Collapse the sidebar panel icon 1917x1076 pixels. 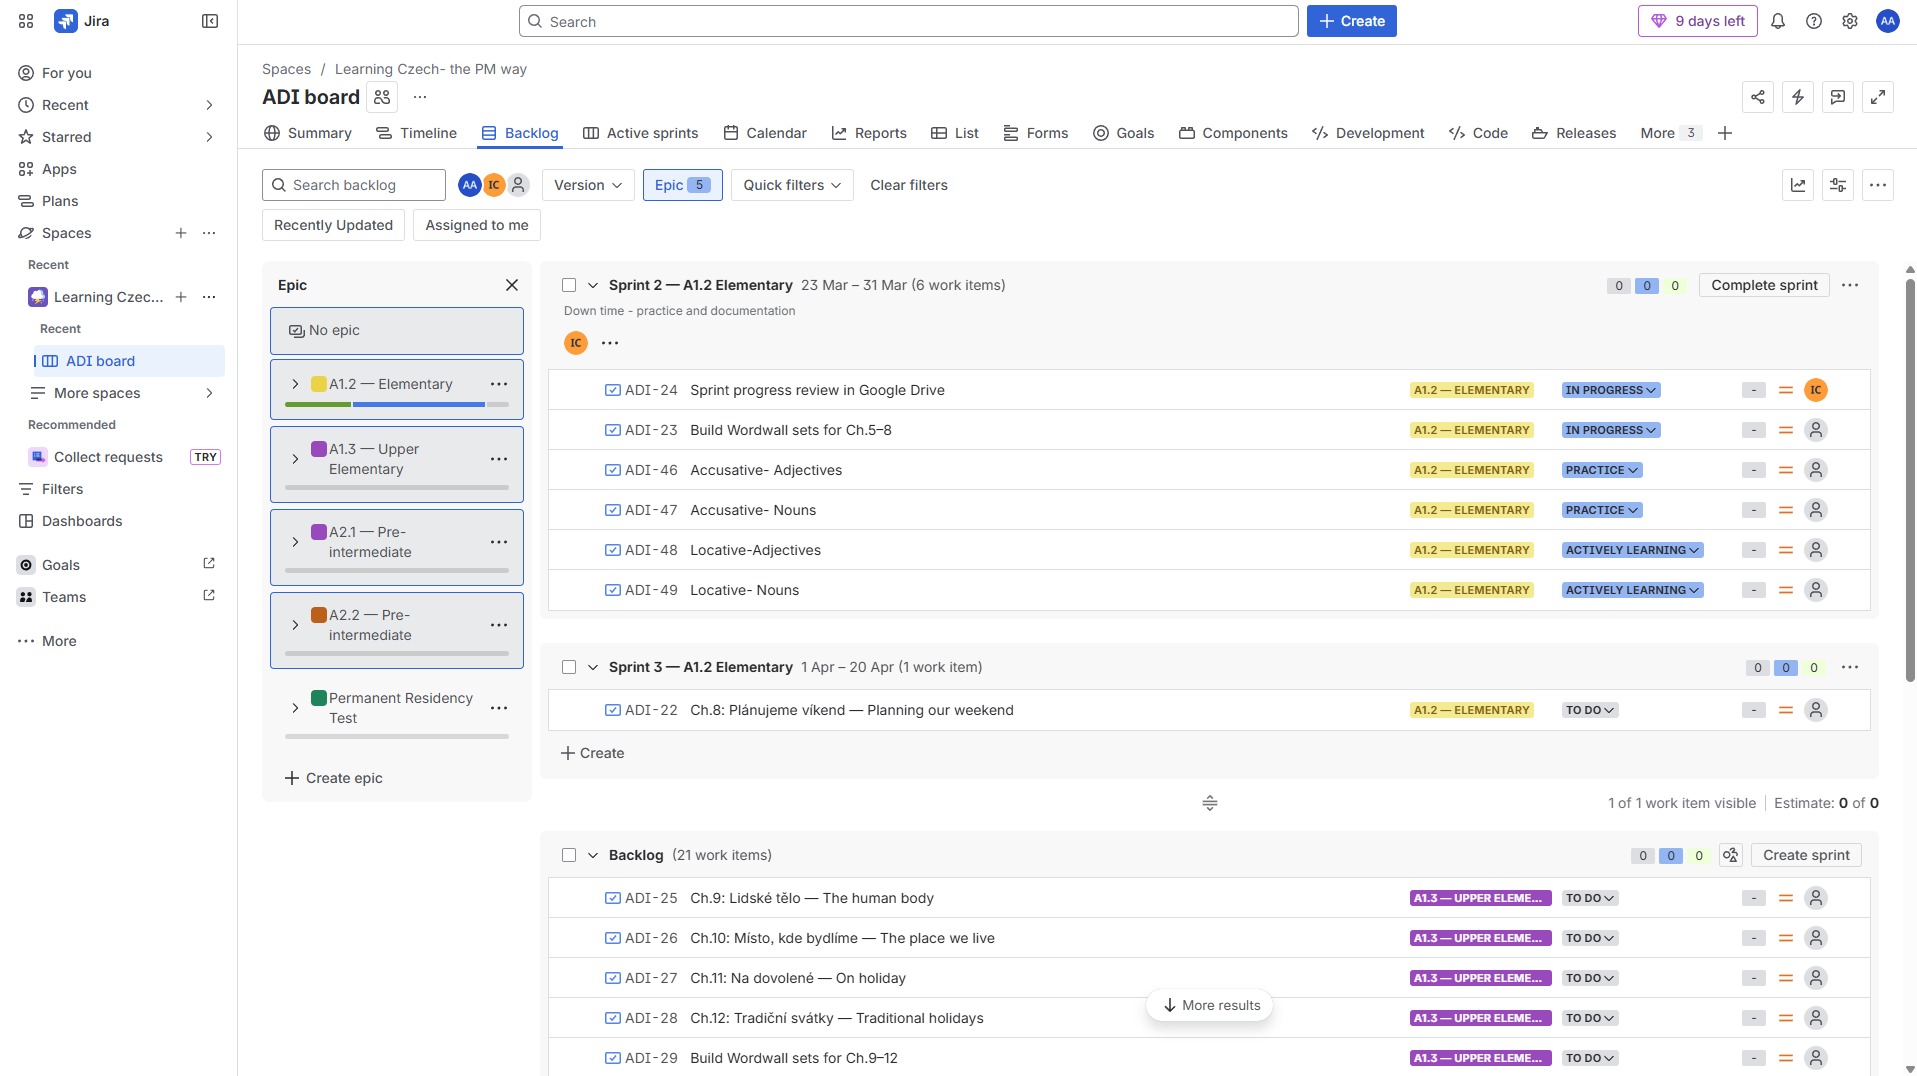click(210, 21)
